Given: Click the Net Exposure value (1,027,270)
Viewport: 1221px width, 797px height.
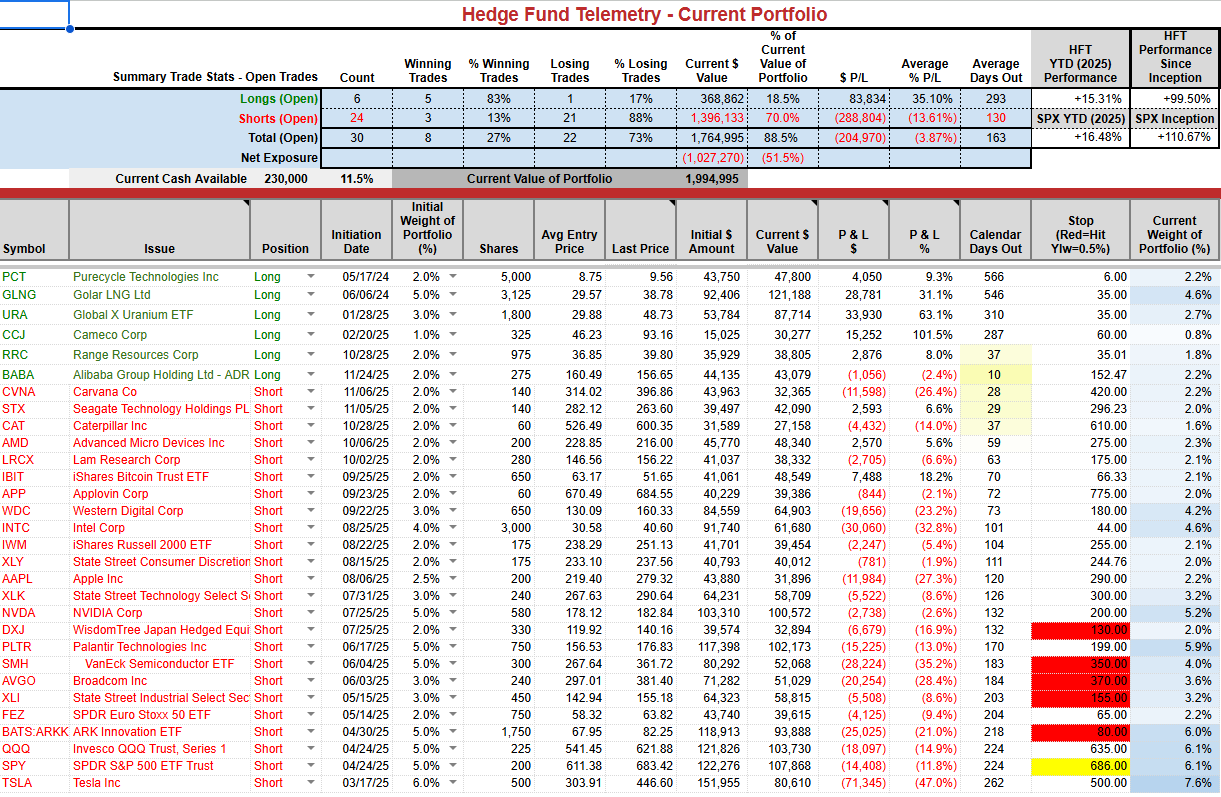Looking at the screenshot, I should click(x=711, y=158).
